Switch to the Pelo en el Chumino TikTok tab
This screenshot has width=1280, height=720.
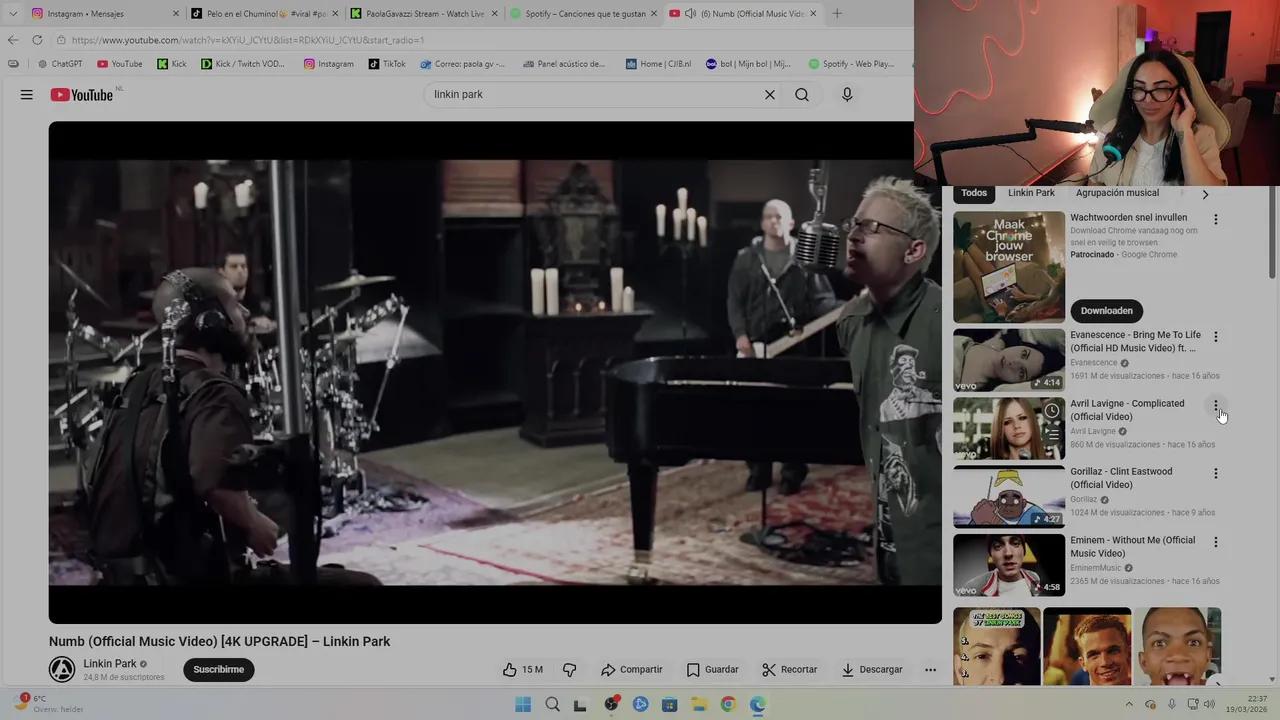tap(265, 14)
